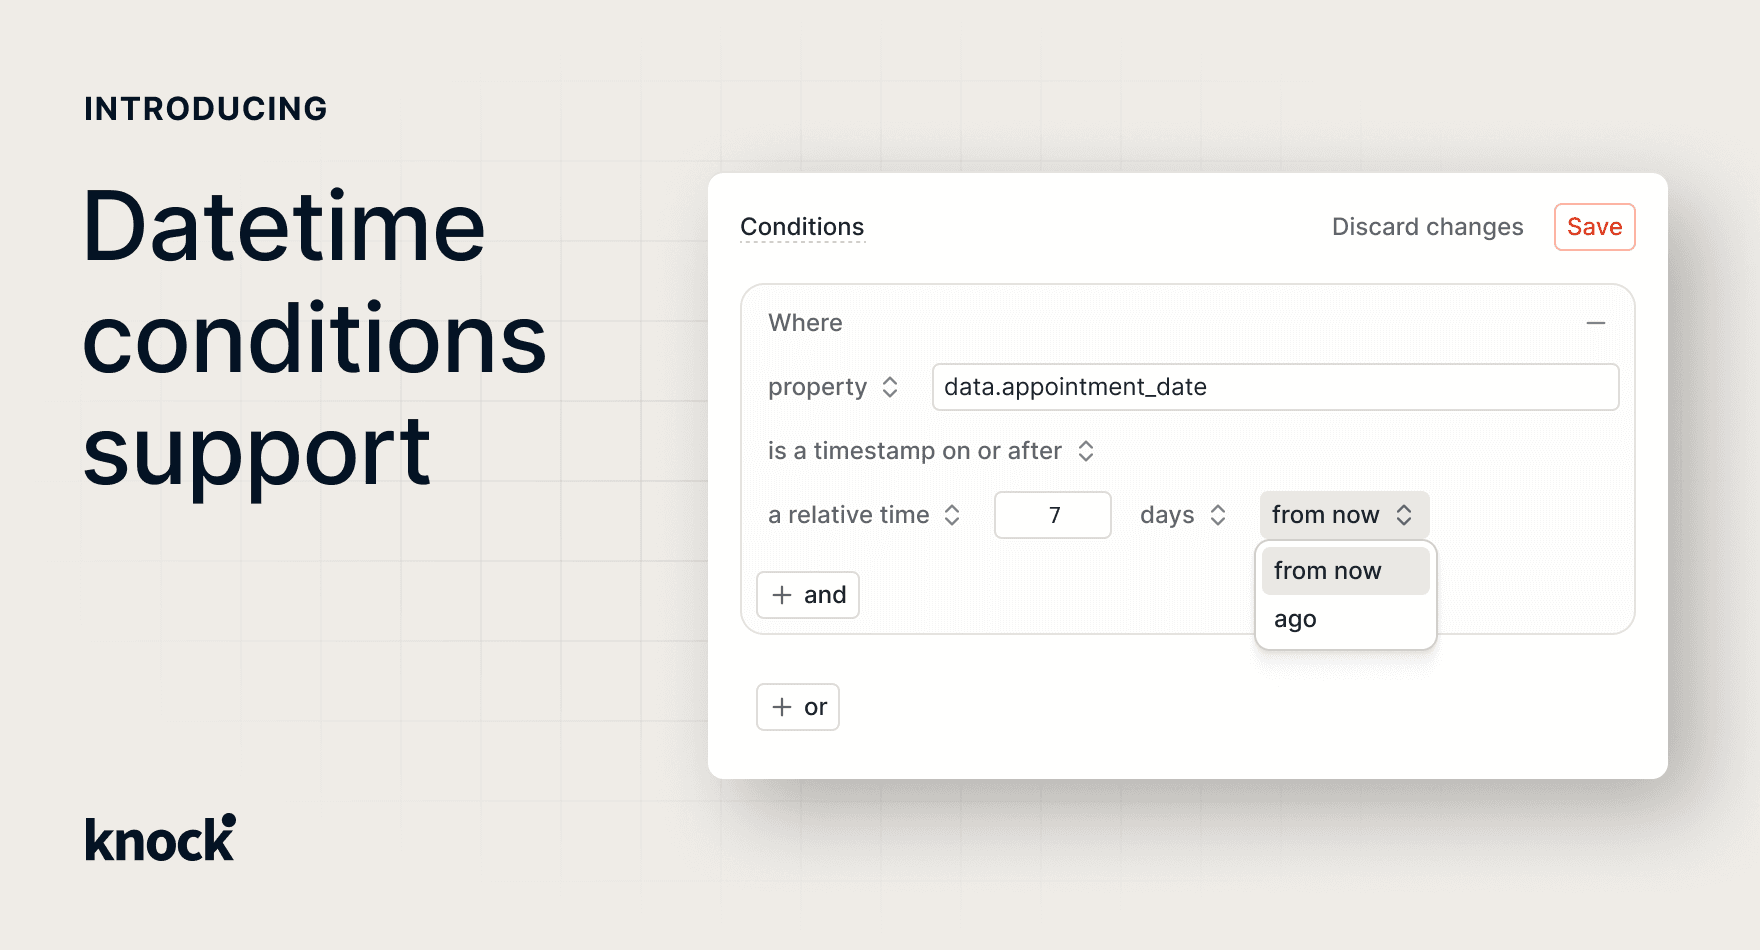Click the data.appointment_date input field
This screenshot has width=1760, height=950.
pyautogui.click(x=1275, y=387)
